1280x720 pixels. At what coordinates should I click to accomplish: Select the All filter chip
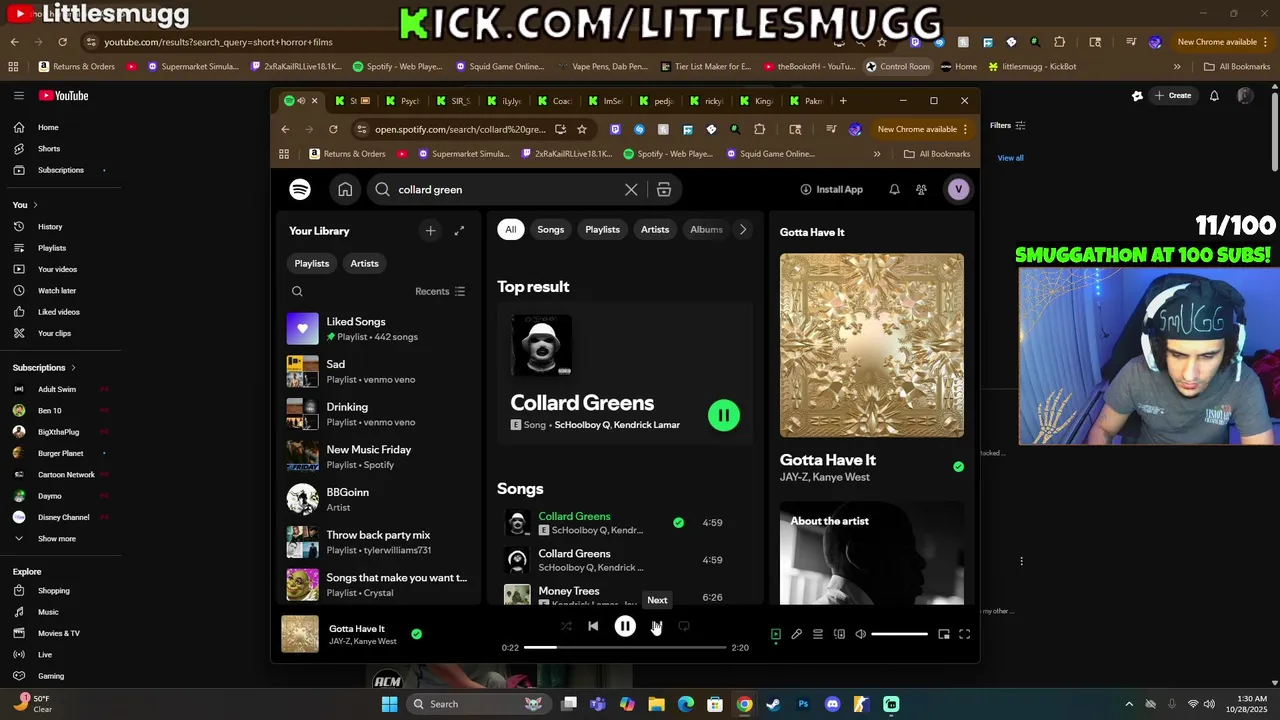pos(510,229)
